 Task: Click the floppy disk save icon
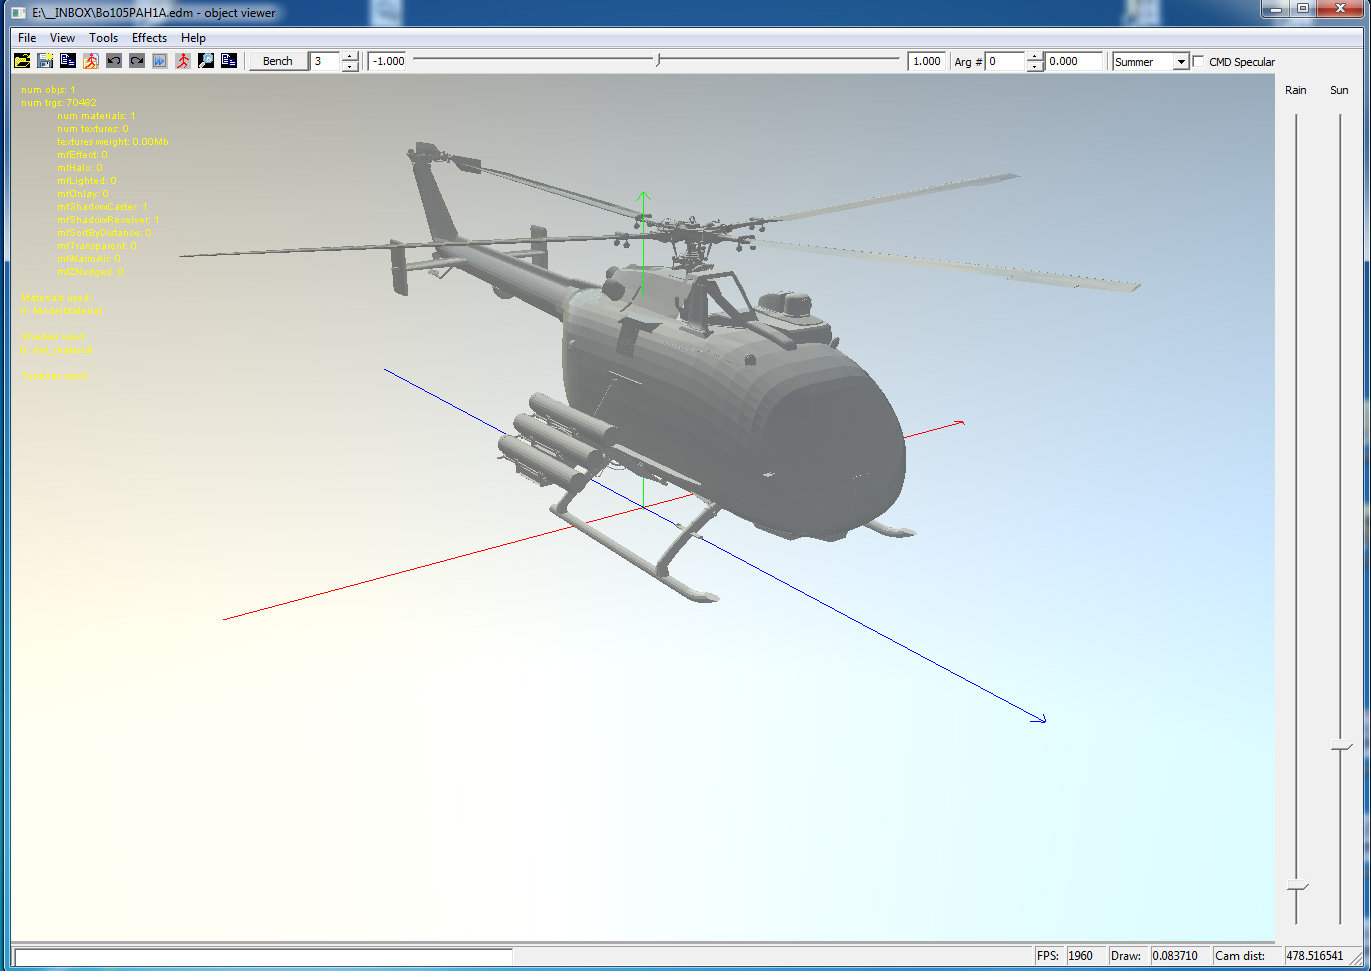point(45,61)
